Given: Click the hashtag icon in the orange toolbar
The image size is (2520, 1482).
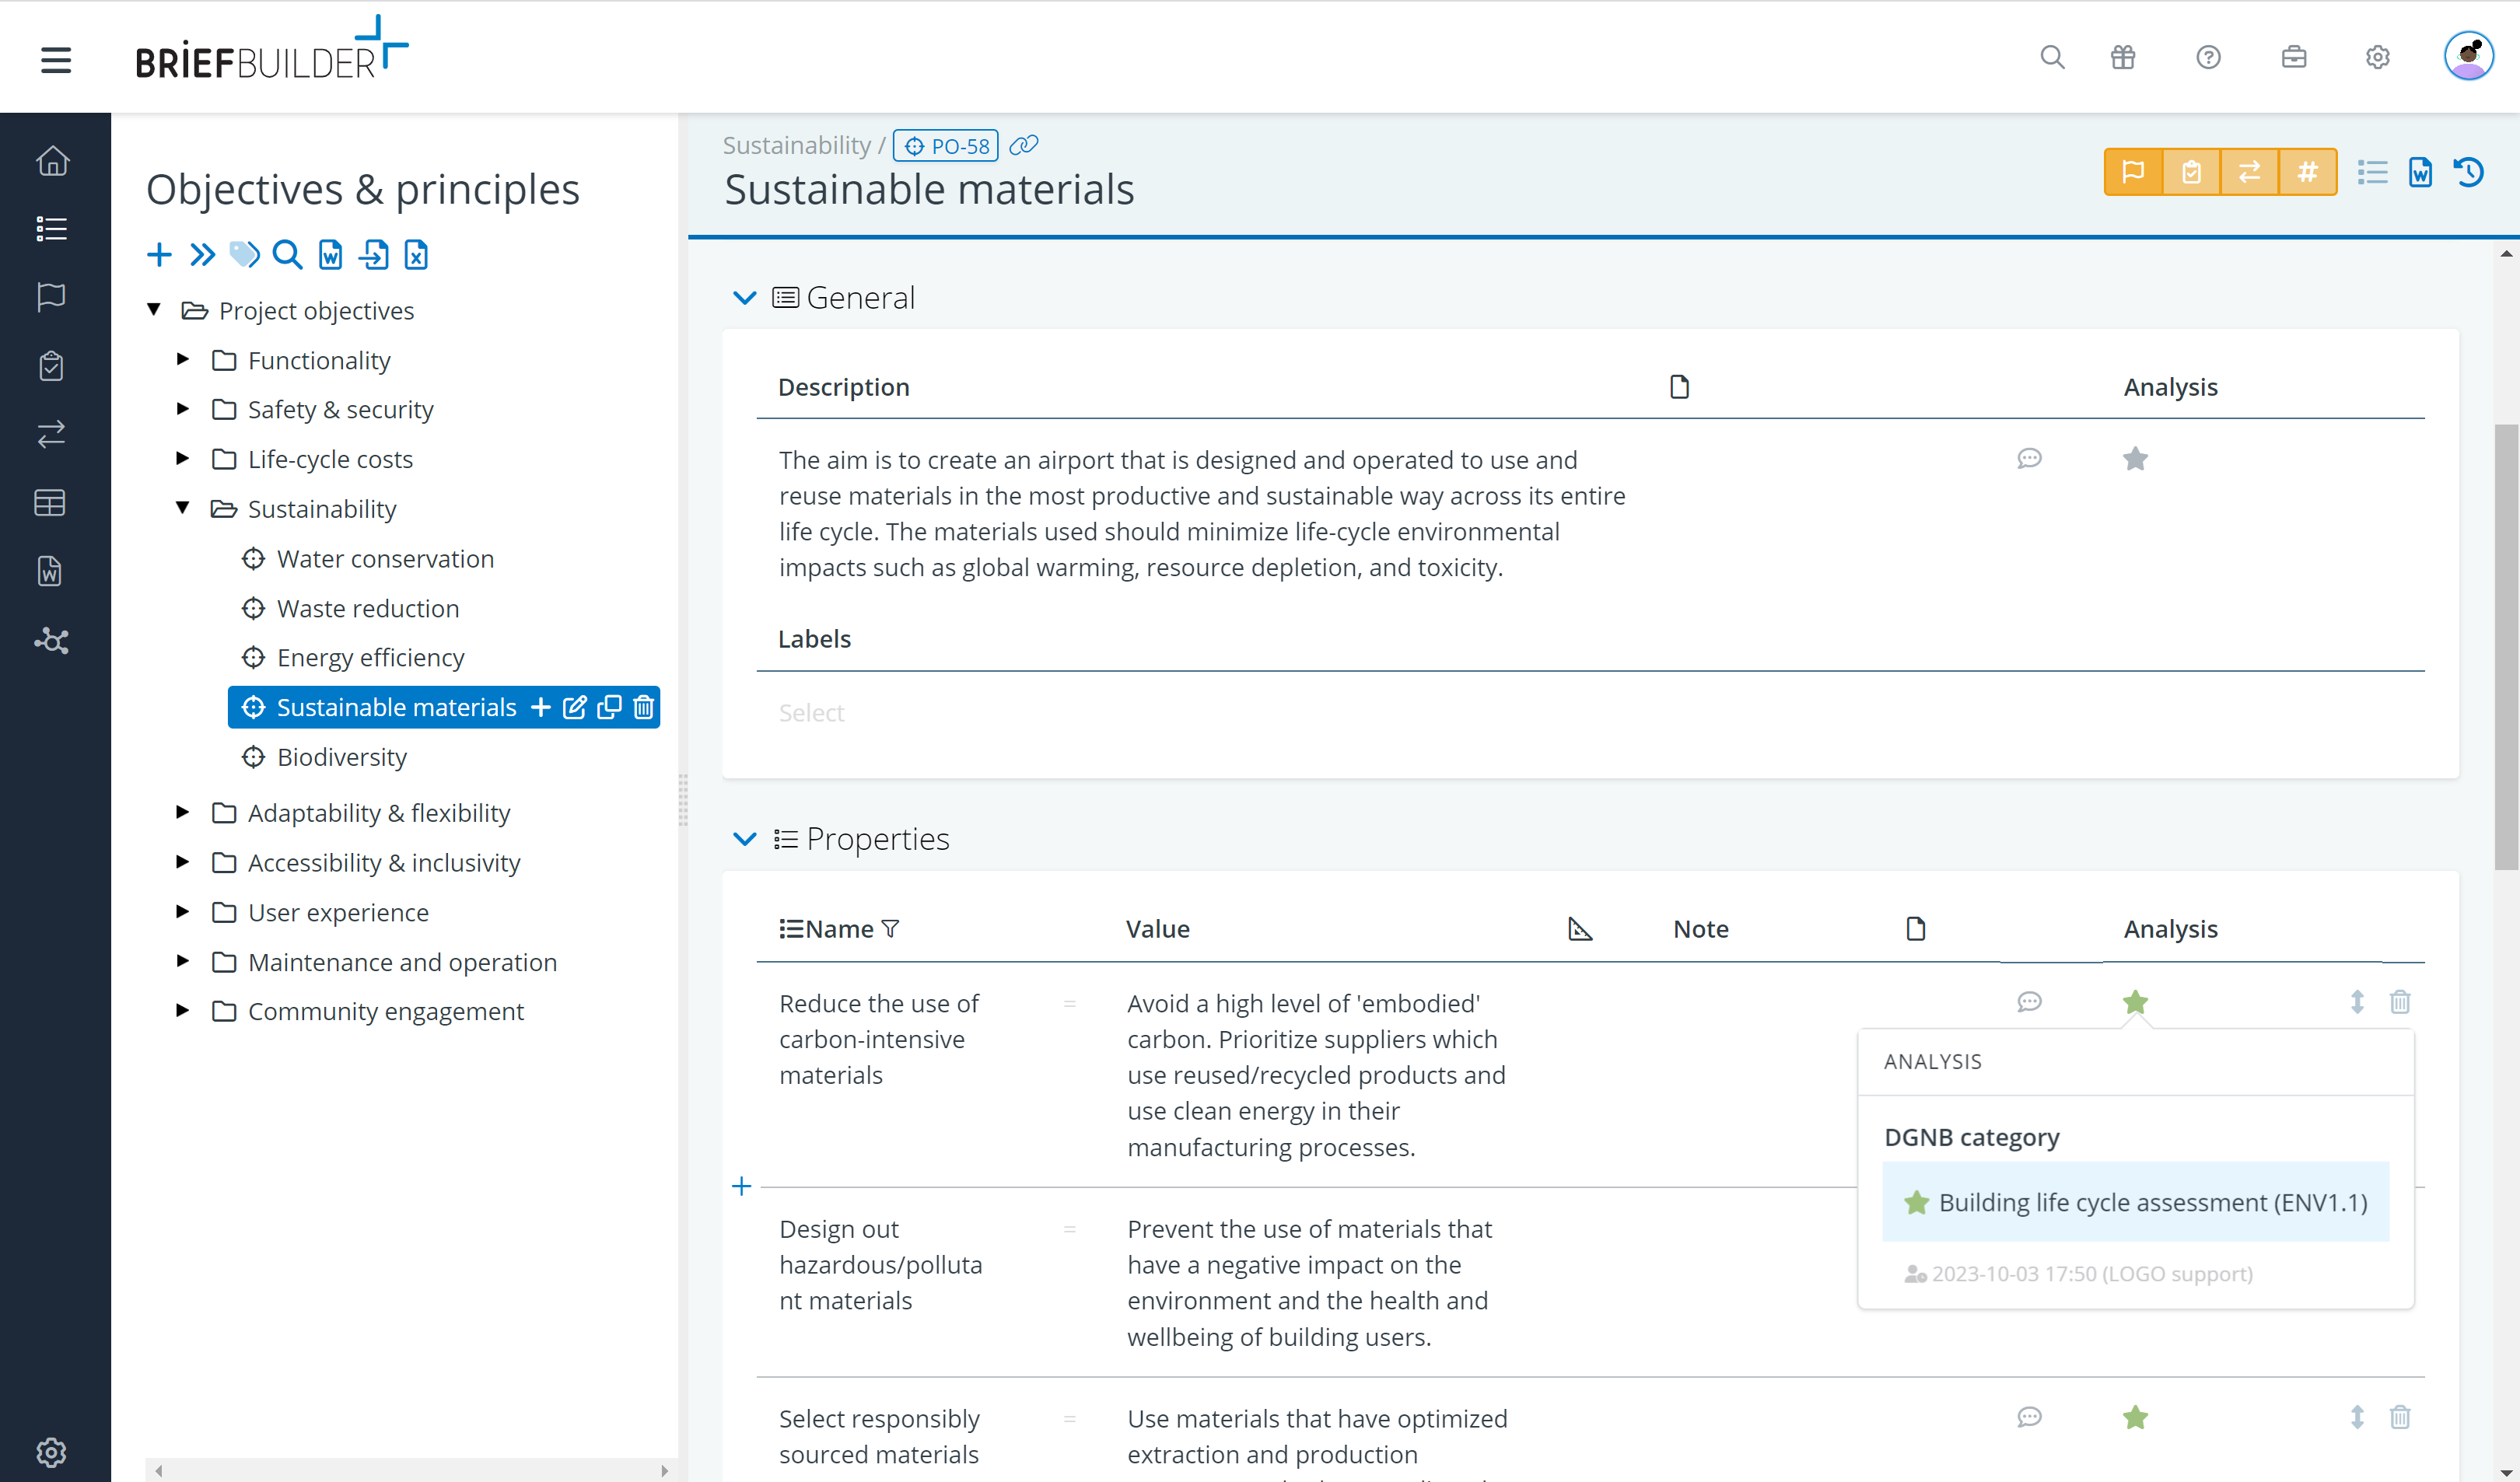Looking at the screenshot, I should (2308, 171).
